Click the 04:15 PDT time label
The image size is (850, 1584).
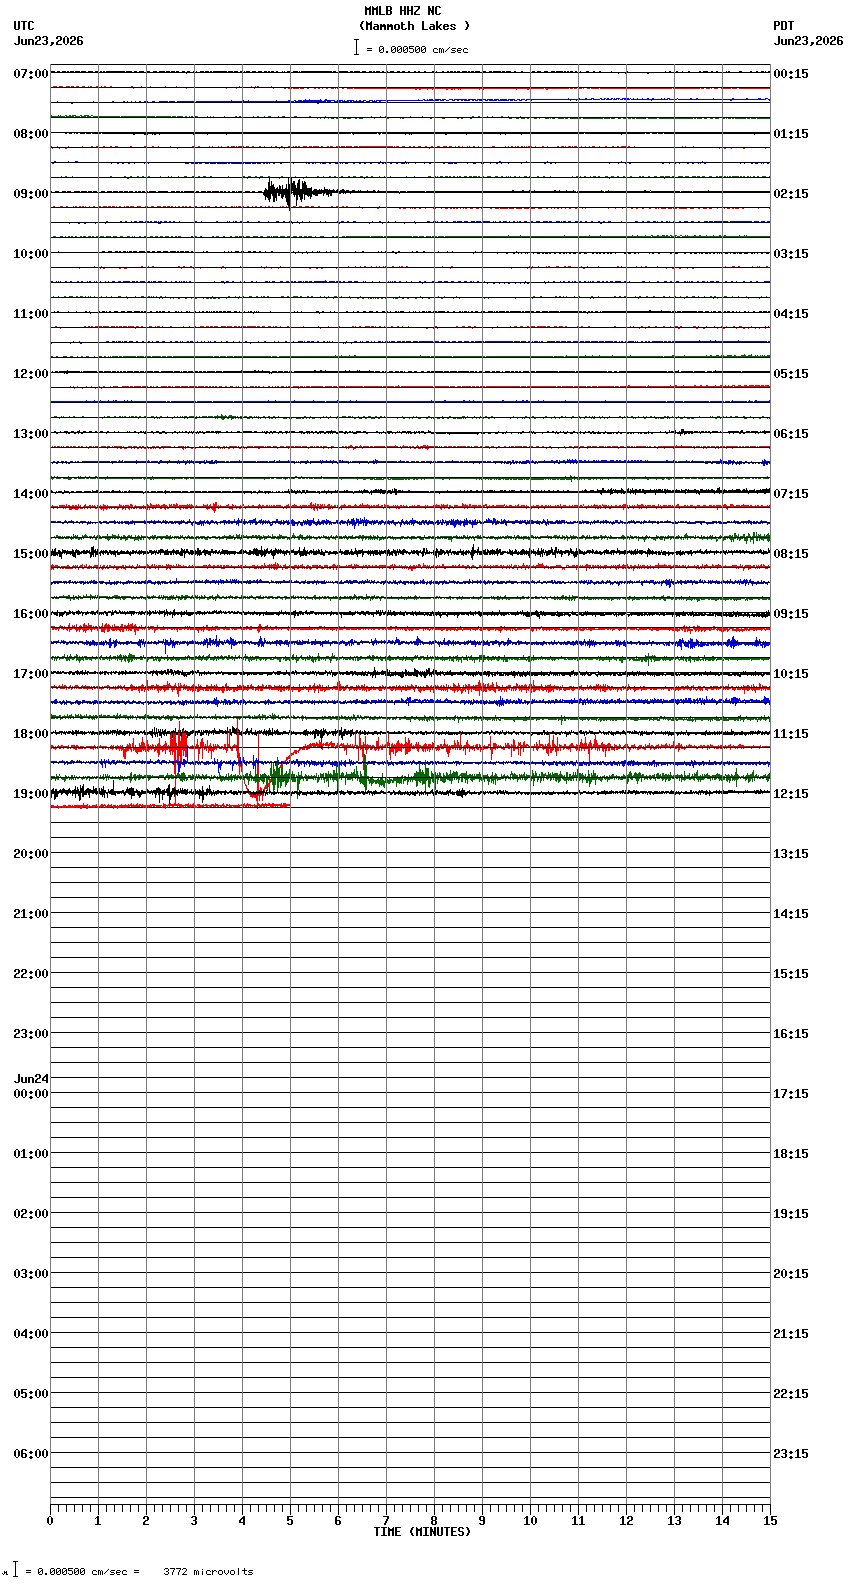(x=791, y=314)
